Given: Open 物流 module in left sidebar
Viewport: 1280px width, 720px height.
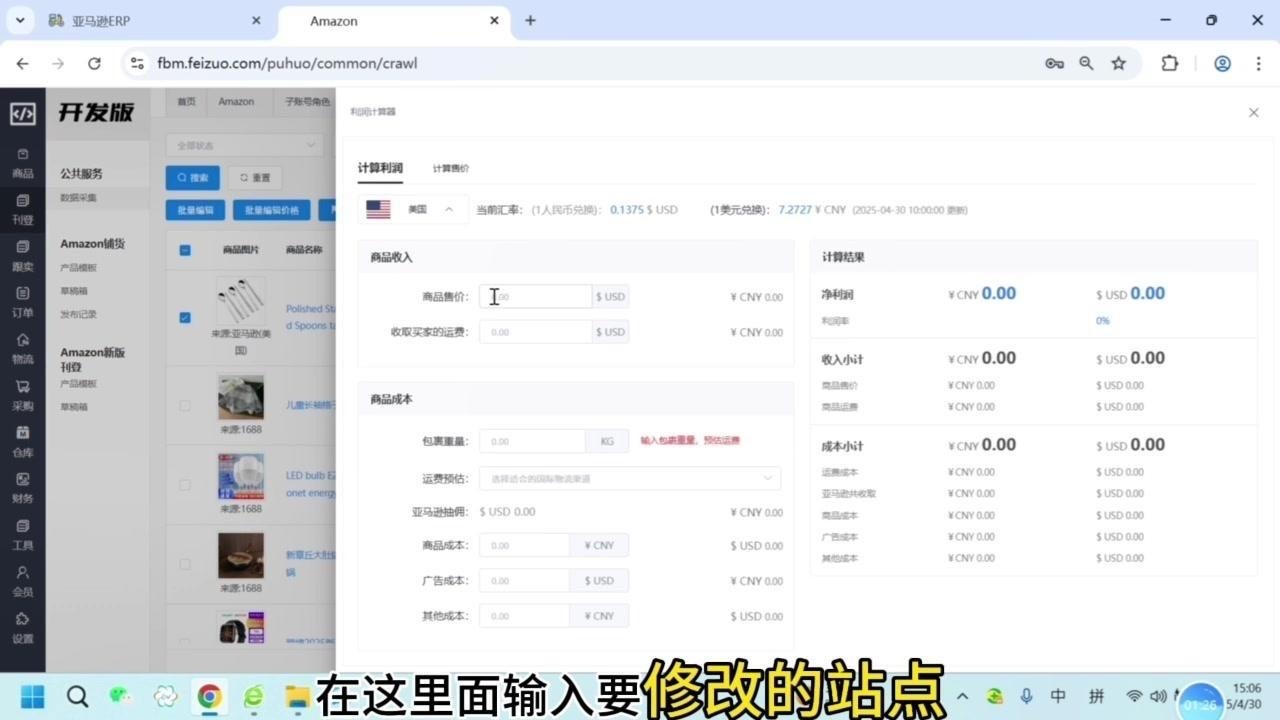Looking at the screenshot, I should [x=22, y=350].
